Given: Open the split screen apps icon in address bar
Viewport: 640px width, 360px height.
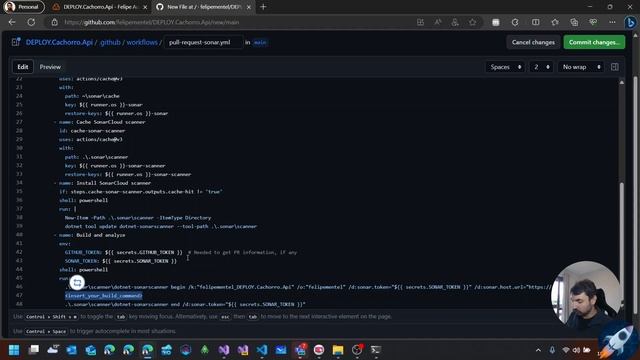Looking at the screenshot, I should coord(420,22).
